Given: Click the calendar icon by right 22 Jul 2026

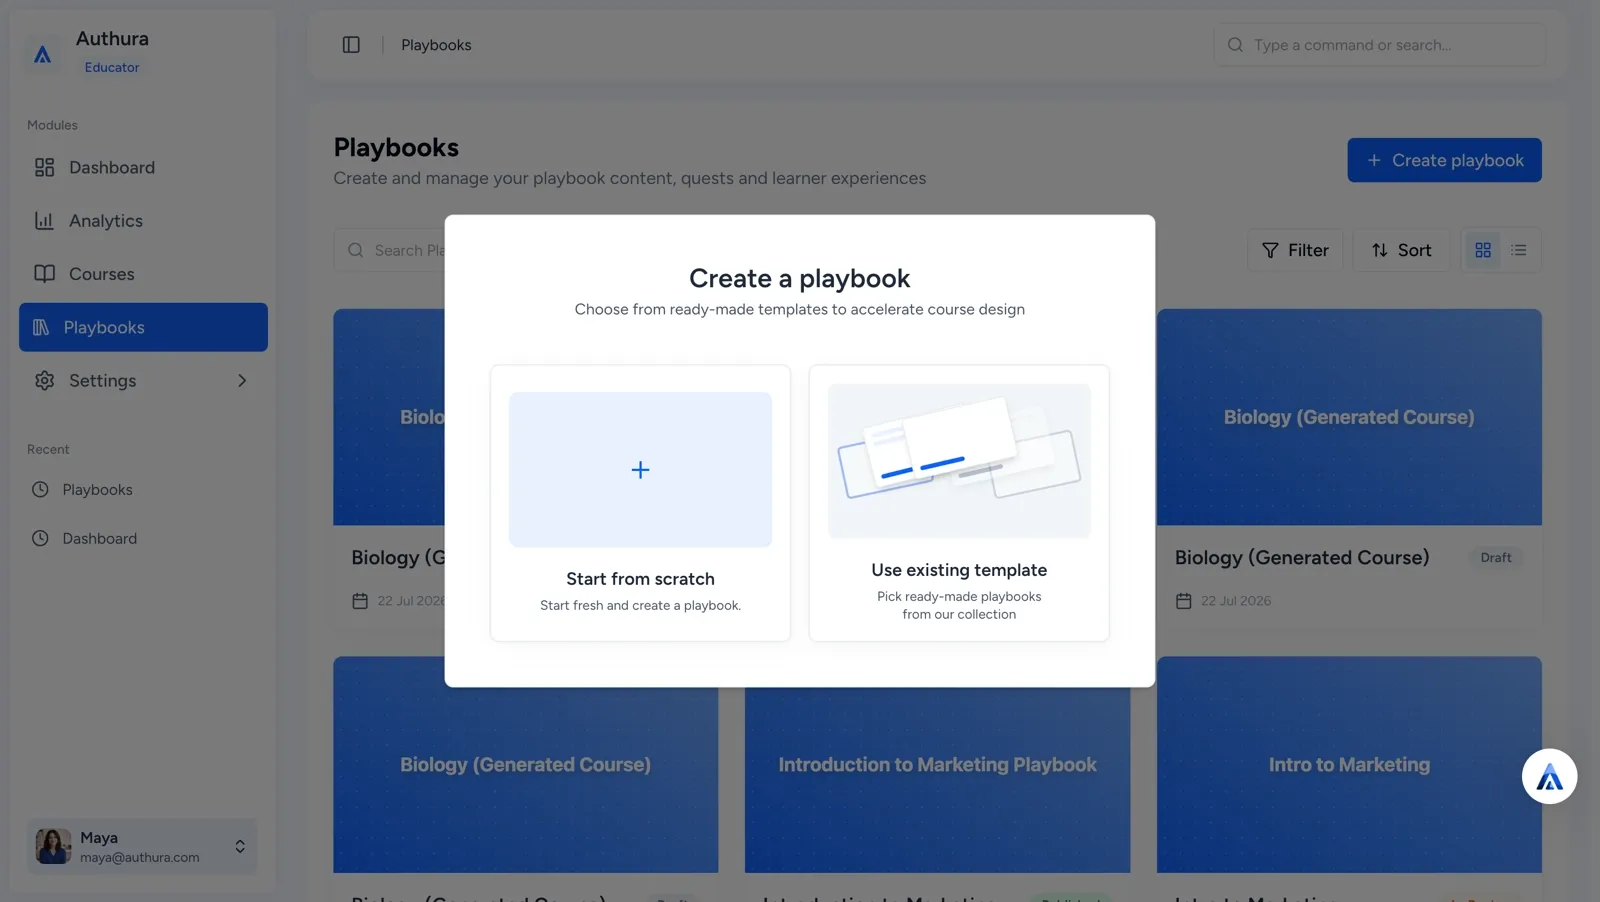Looking at the screenshot, I should [1184, 601].
